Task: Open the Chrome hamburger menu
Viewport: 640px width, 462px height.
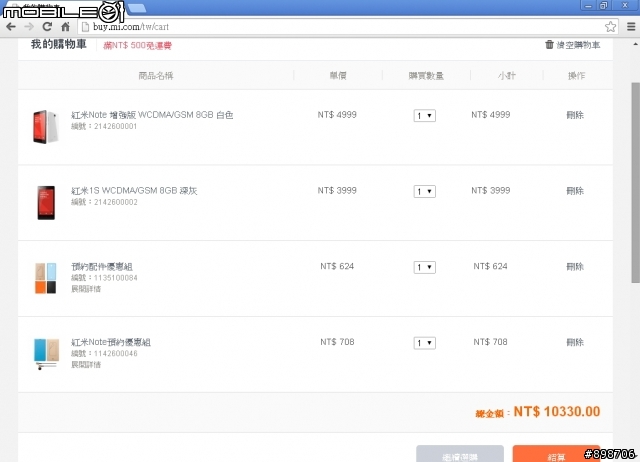Action: 631,27
